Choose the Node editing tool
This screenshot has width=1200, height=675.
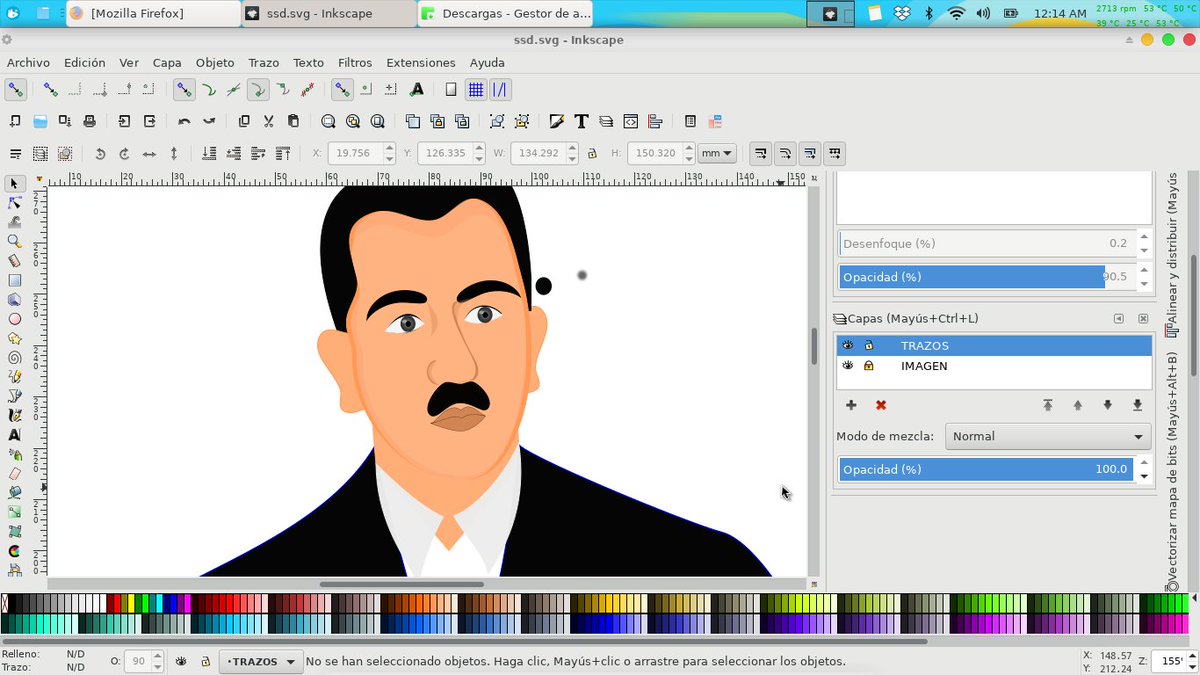point(14,203)
